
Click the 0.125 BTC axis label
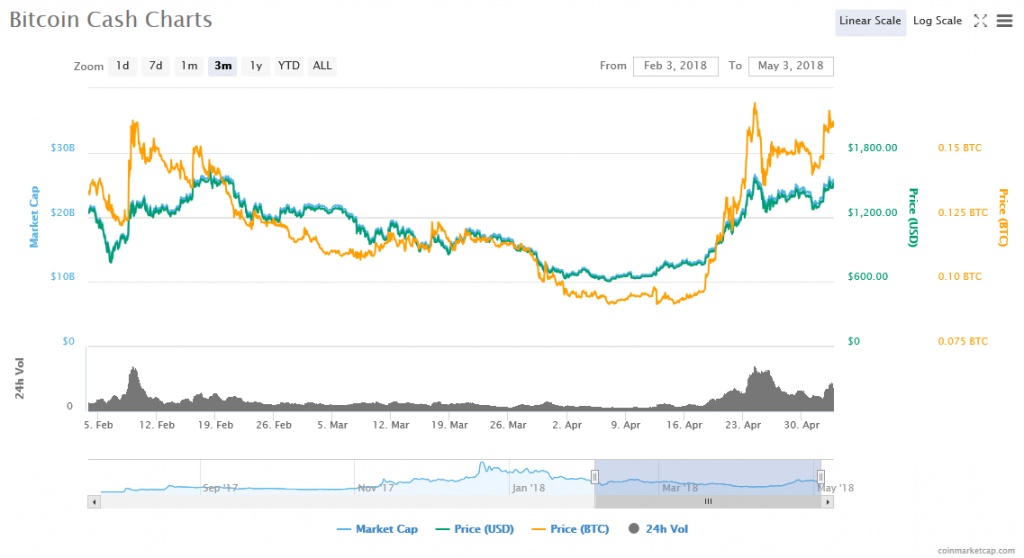coord(963,213)
